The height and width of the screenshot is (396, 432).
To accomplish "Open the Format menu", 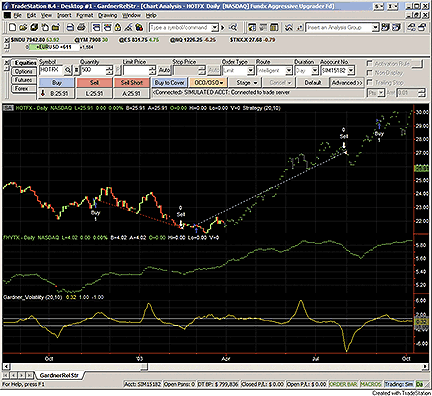I will [85, 15].
